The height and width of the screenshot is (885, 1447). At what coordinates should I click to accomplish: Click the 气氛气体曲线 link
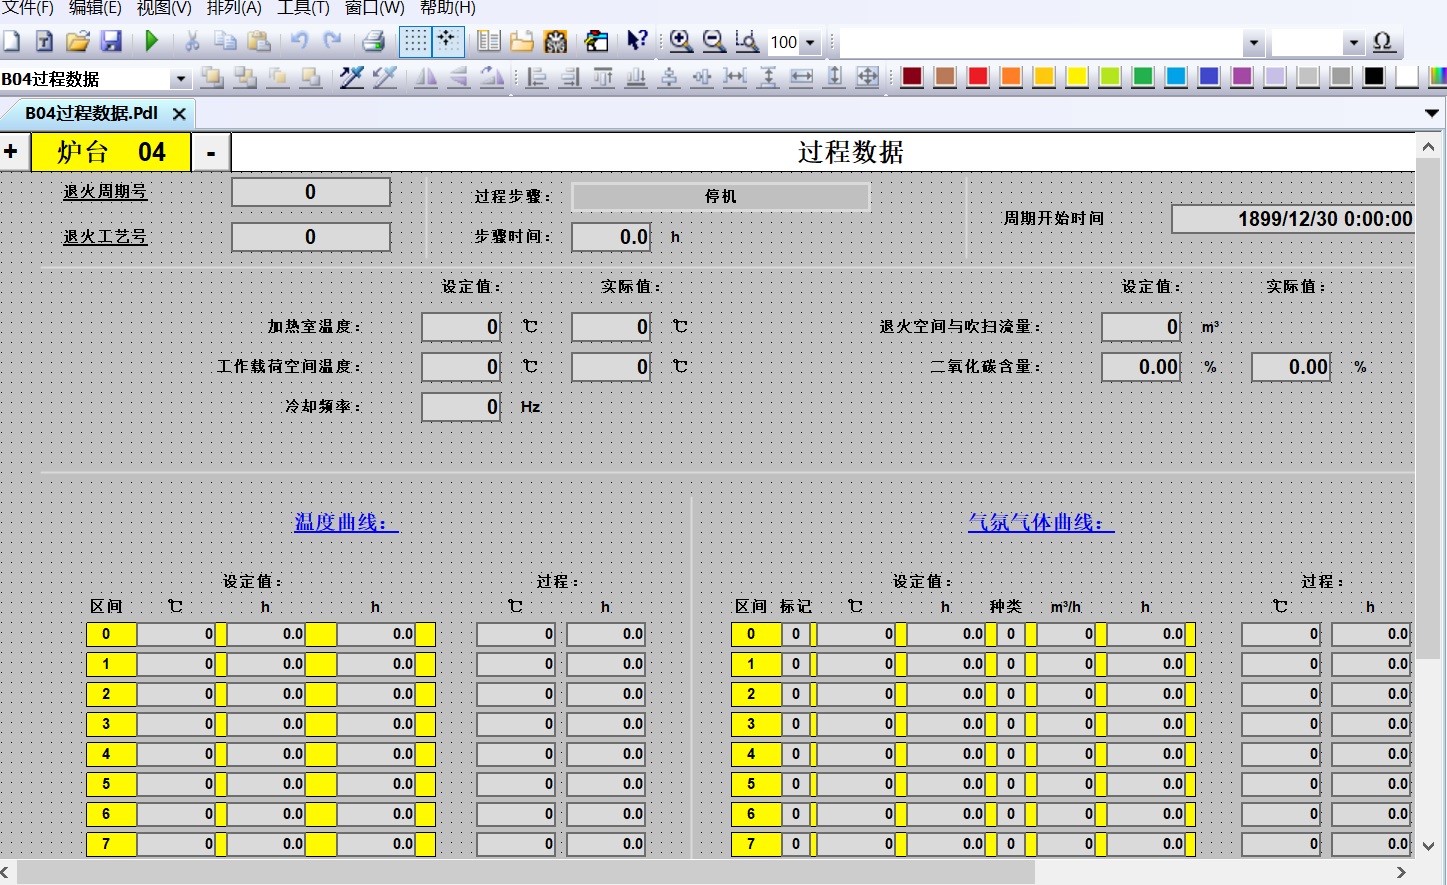click(x=1040, y=522)
